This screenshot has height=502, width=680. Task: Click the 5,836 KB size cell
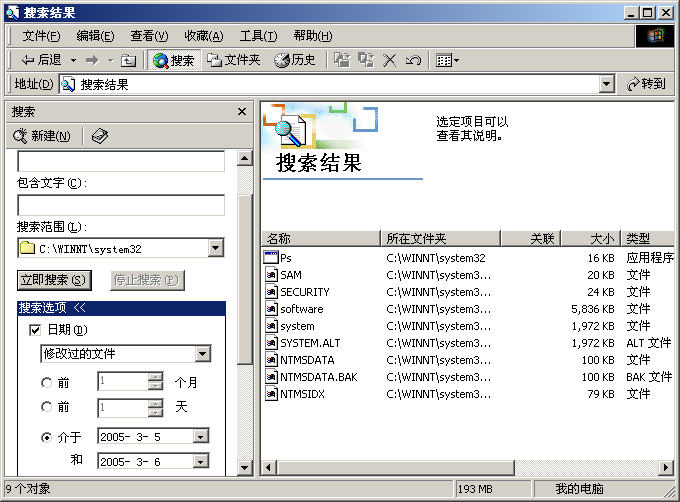[x=592, y=309]
